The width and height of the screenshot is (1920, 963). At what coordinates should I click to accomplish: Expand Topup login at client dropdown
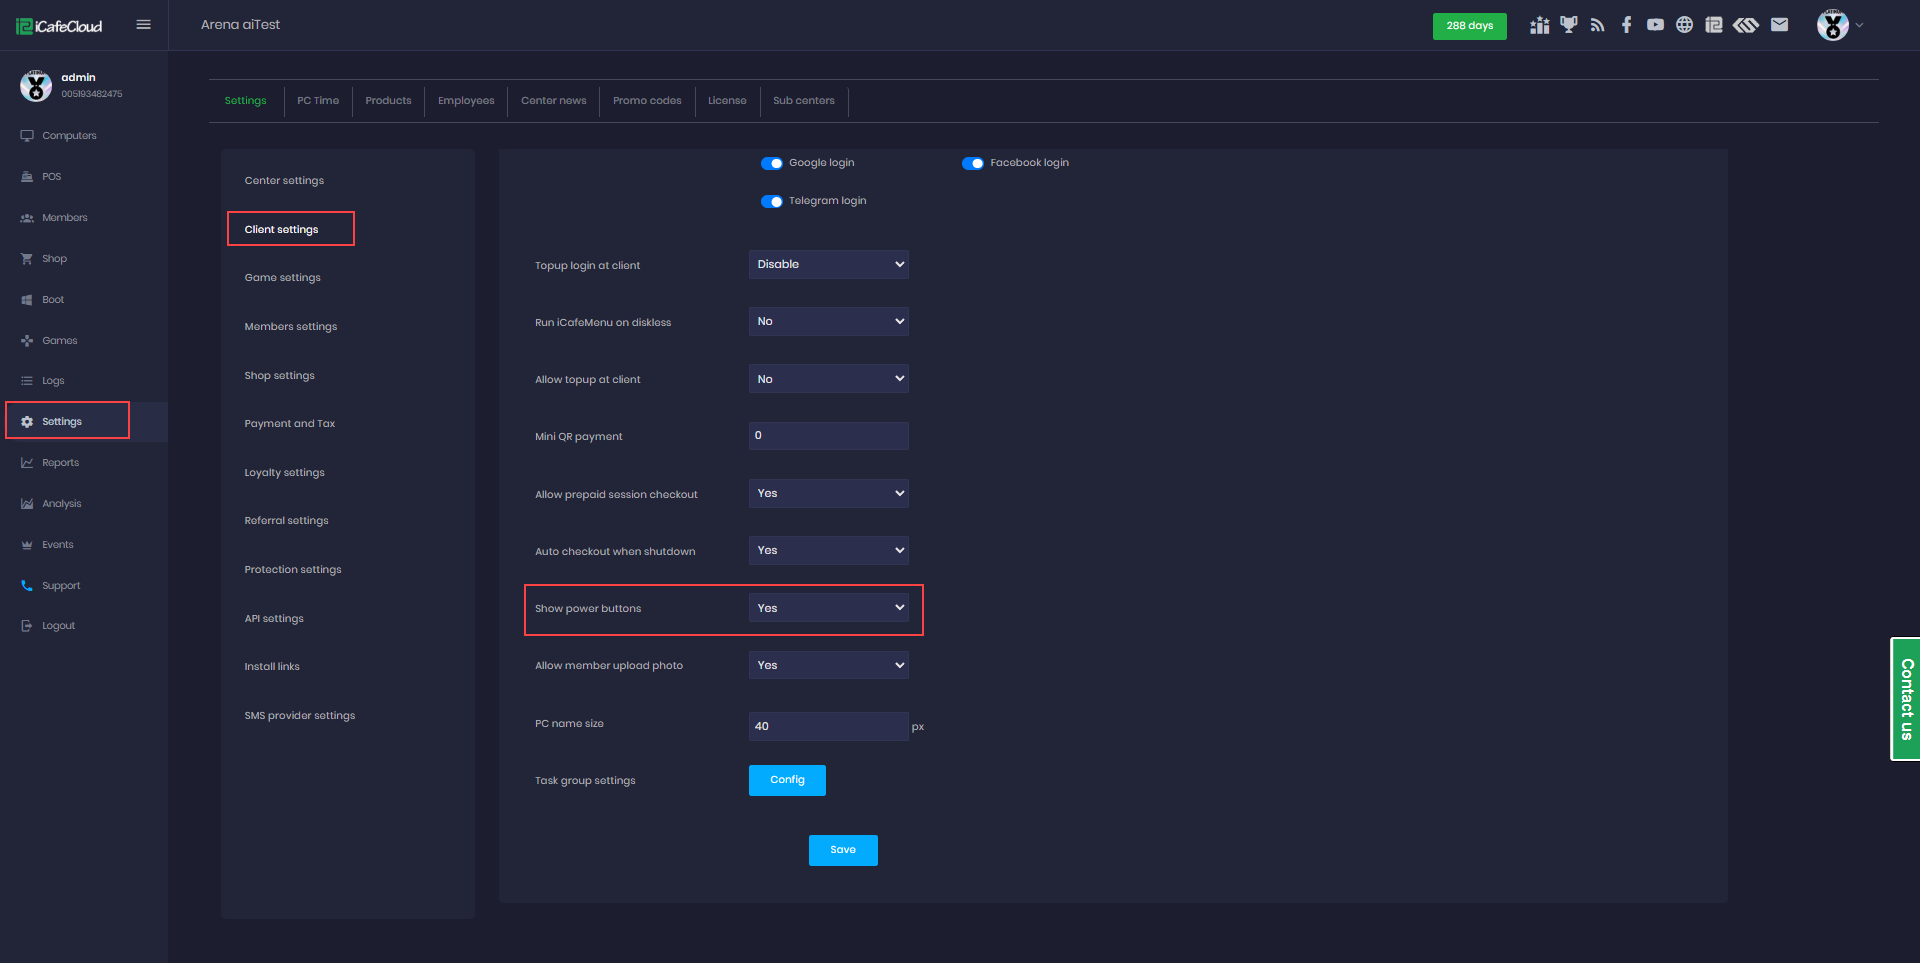tap(828, 264)
